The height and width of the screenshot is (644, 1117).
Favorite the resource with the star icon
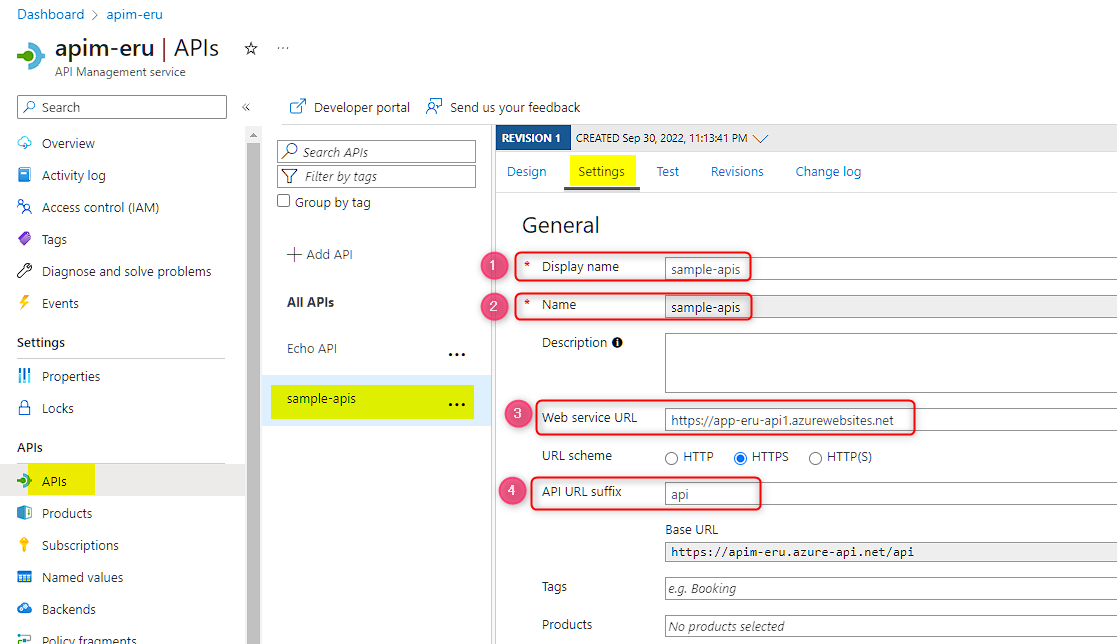[251, 48]
